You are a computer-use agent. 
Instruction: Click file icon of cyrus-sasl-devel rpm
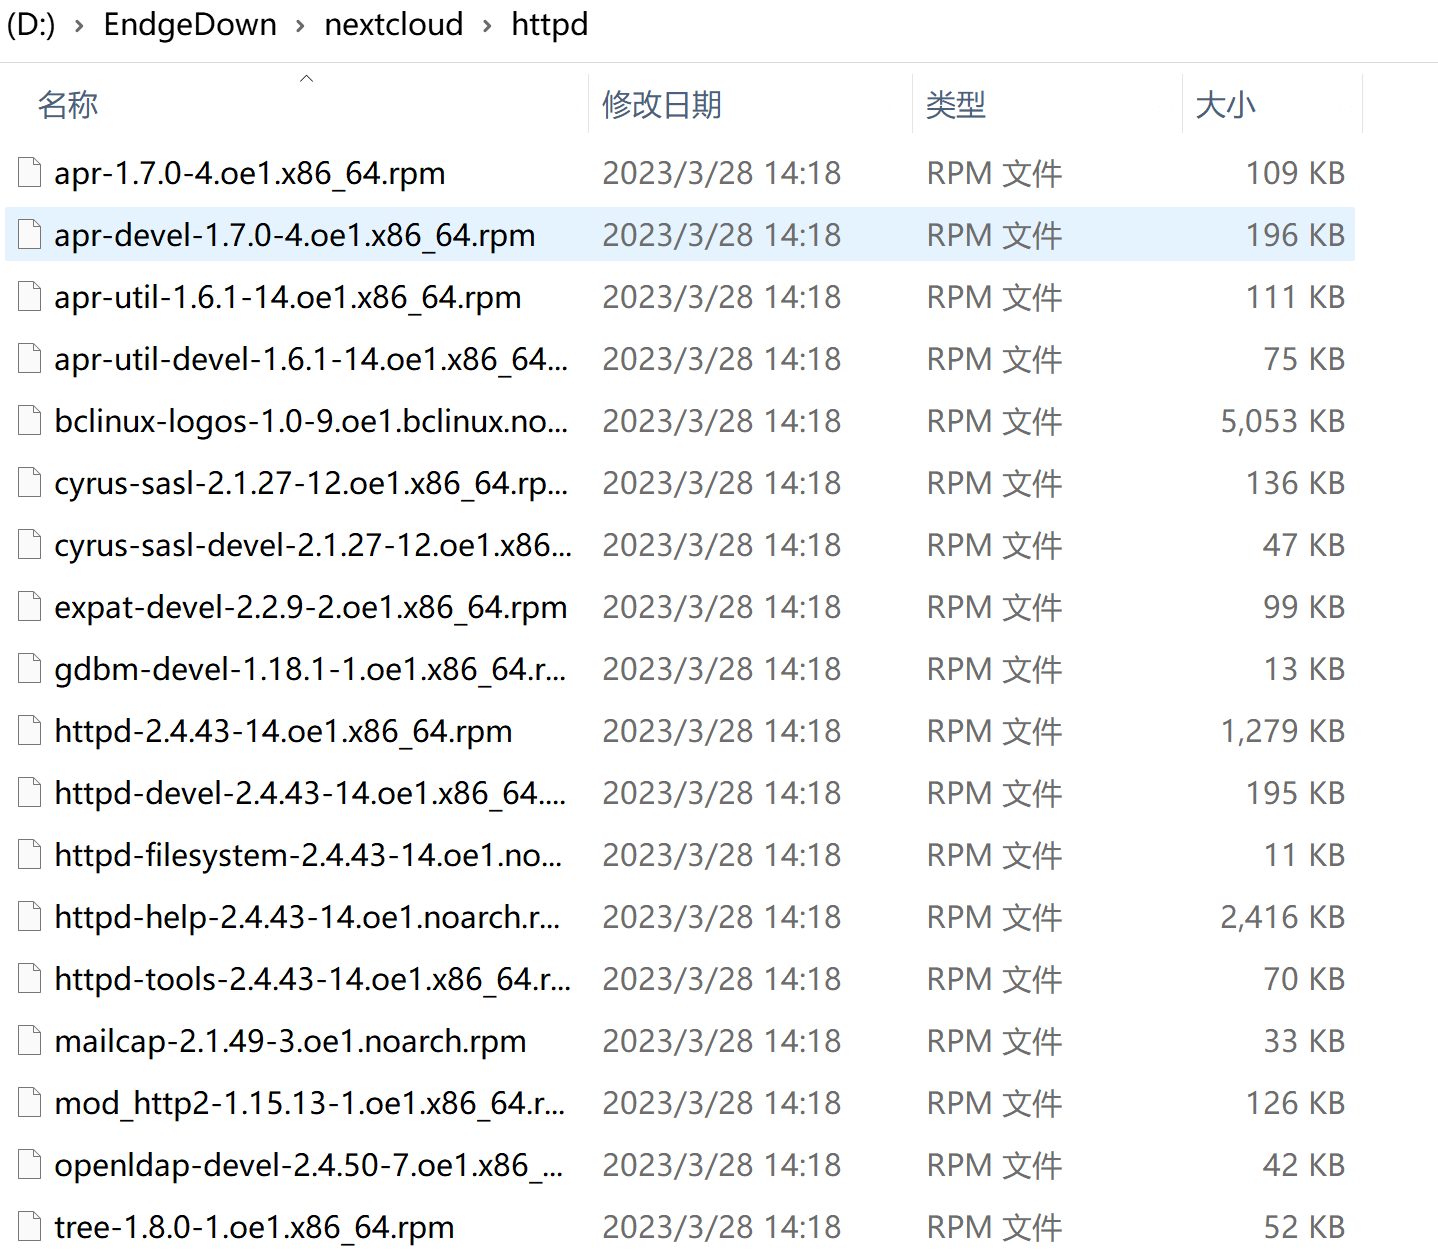(x=30, y=545)
